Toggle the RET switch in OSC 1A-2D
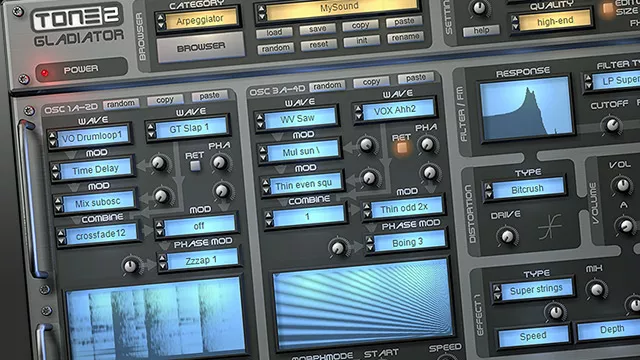The width and height of the screenshot is (640, 360). tap(195, 165)
